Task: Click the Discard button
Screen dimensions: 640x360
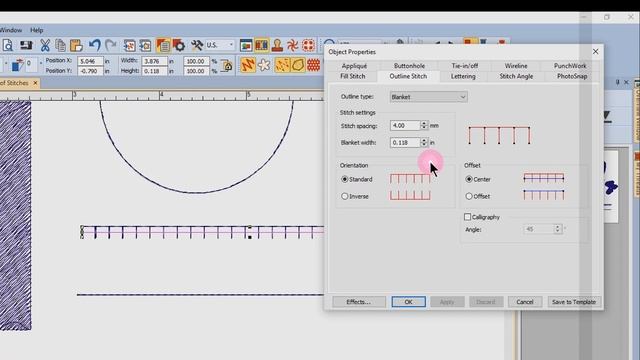Action: pos(486,302)
